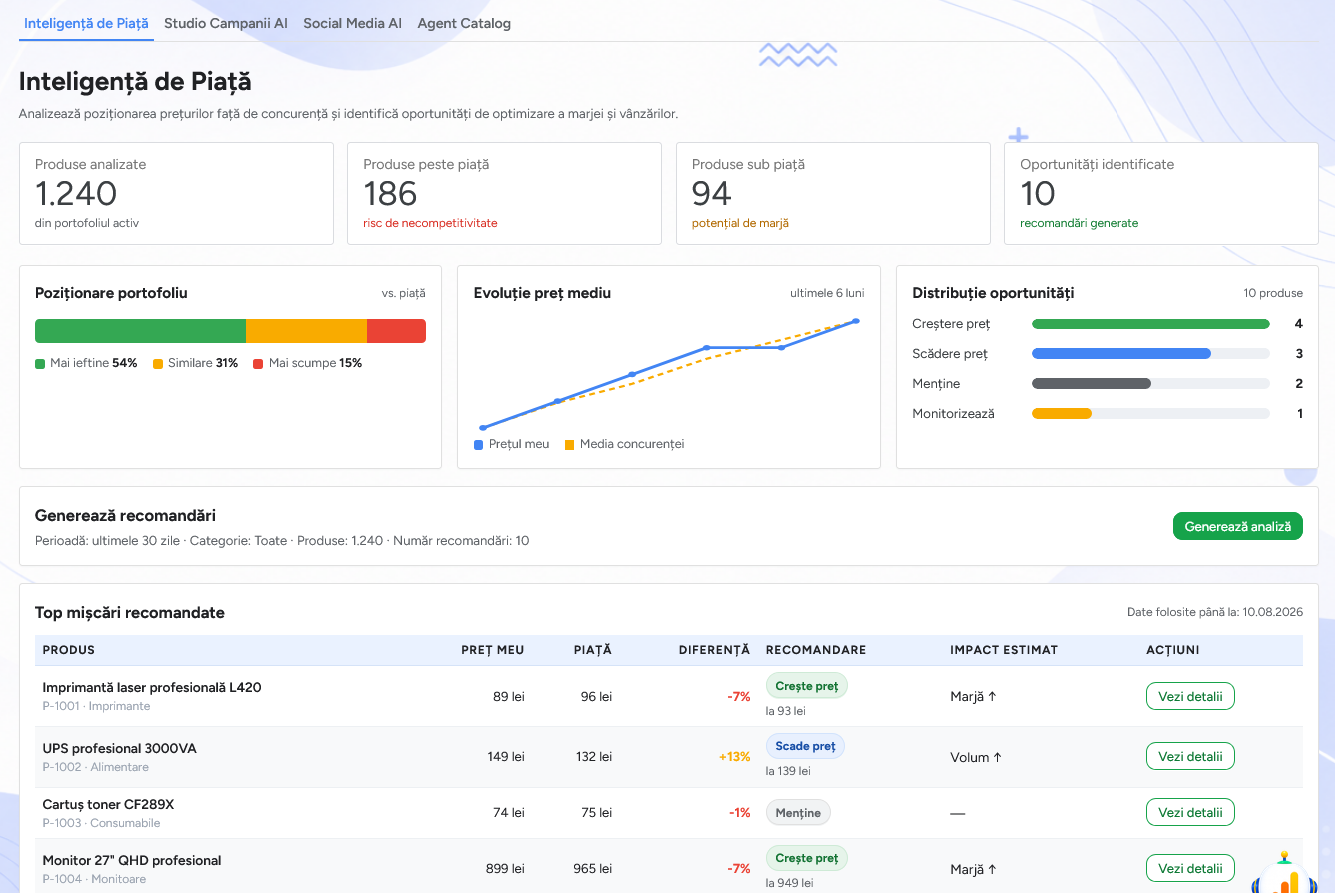
Task: Click the "la 949 lei" recommendation note
Action: coord(789,883)
